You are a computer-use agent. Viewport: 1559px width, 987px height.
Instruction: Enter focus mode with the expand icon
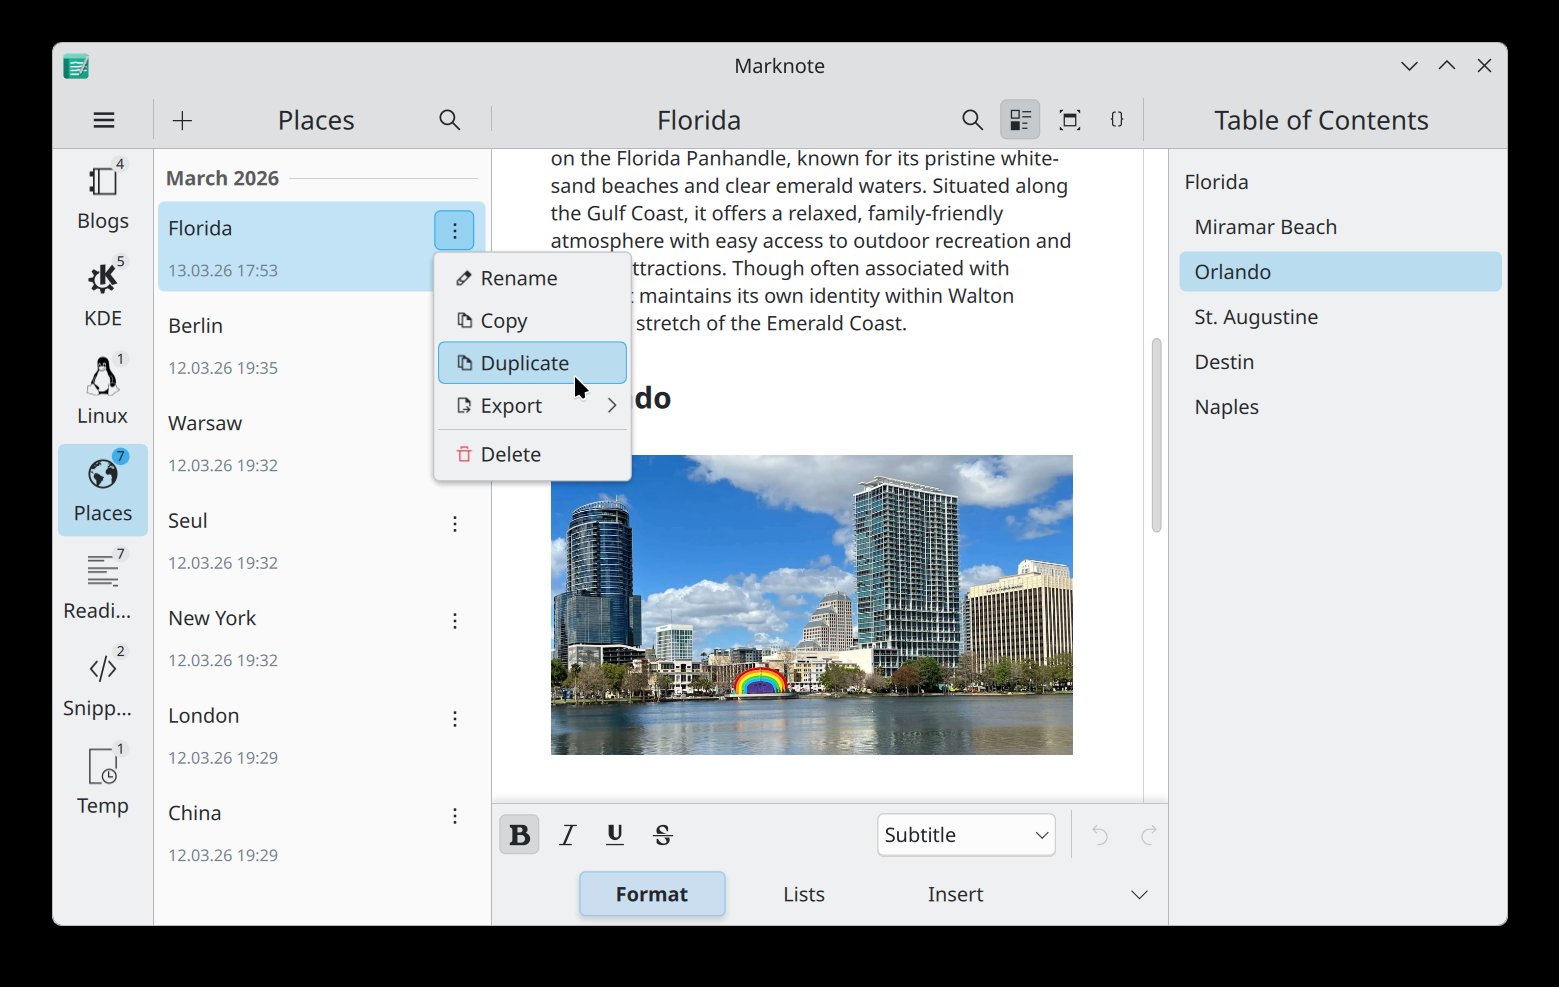[x=1069, y=119]
